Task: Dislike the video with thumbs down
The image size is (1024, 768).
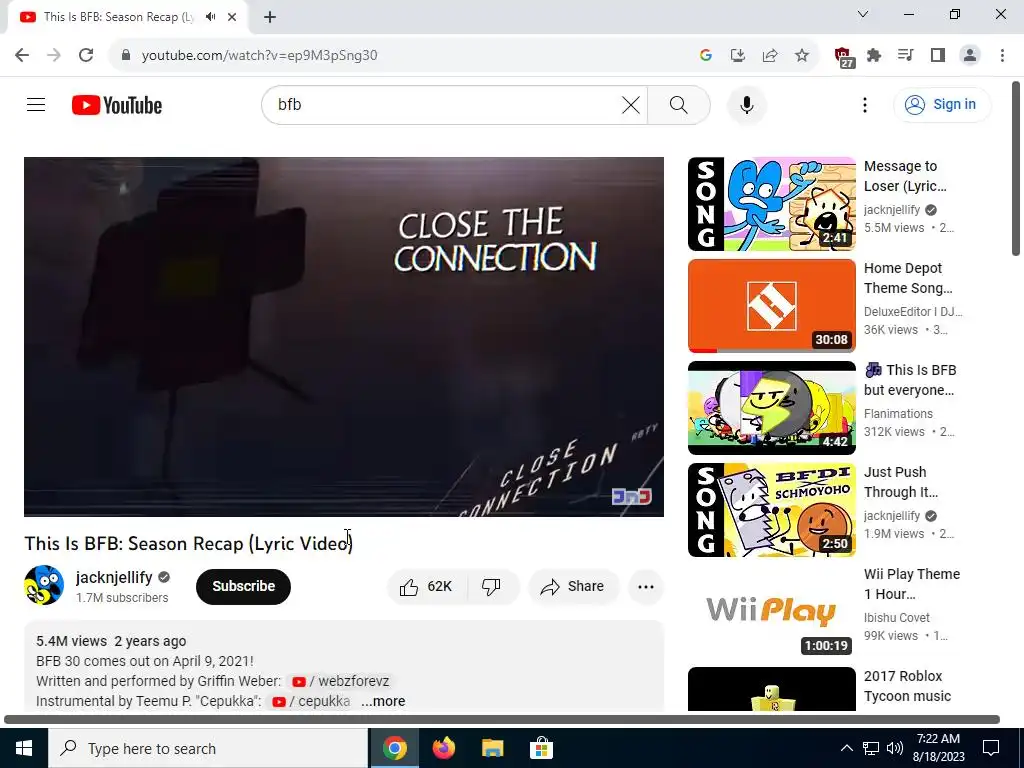Action: pyautogui.click(x=492, y=586)
